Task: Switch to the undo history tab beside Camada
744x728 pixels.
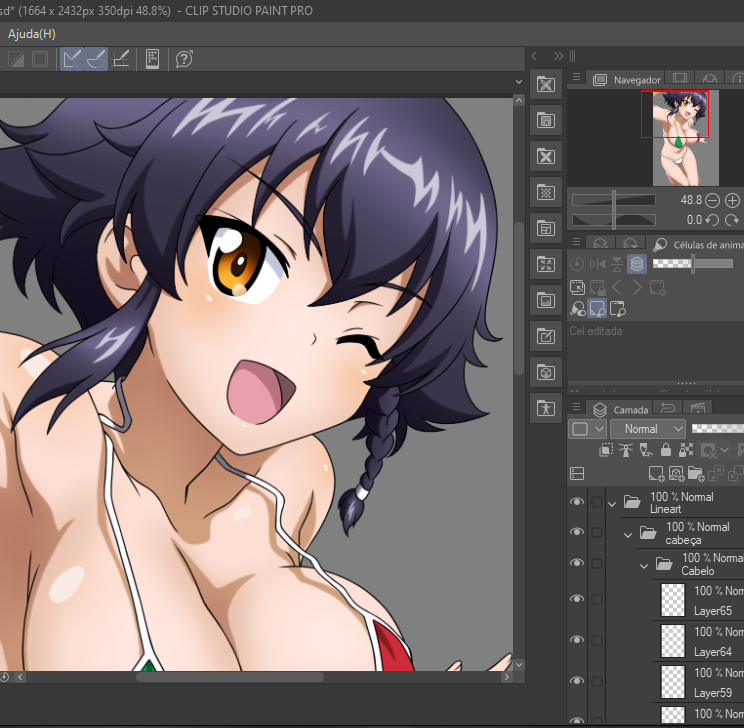Action: [x=668, y=408]
